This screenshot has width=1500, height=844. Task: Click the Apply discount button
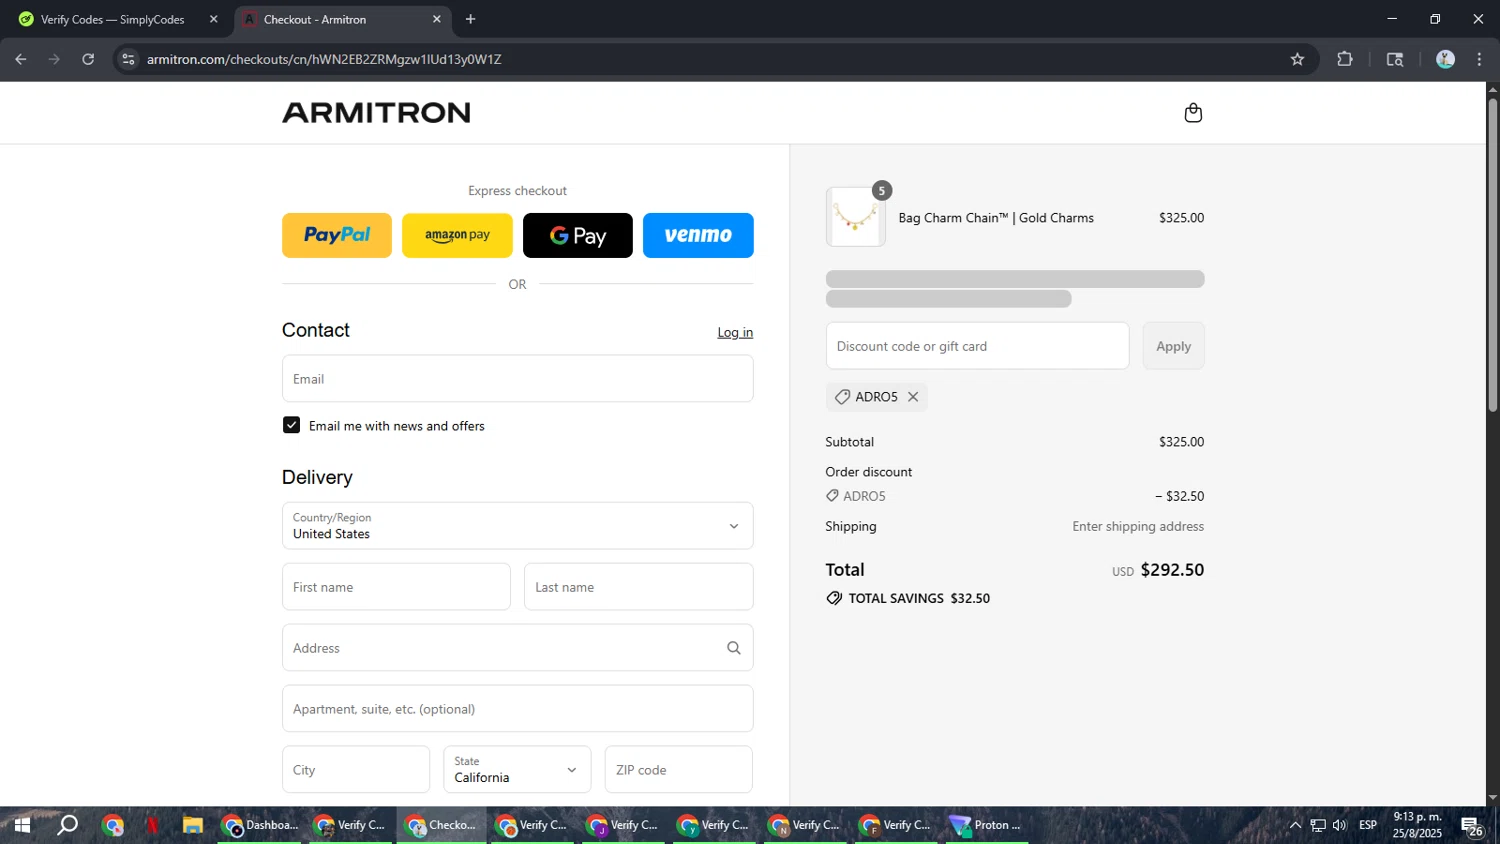1173,346
